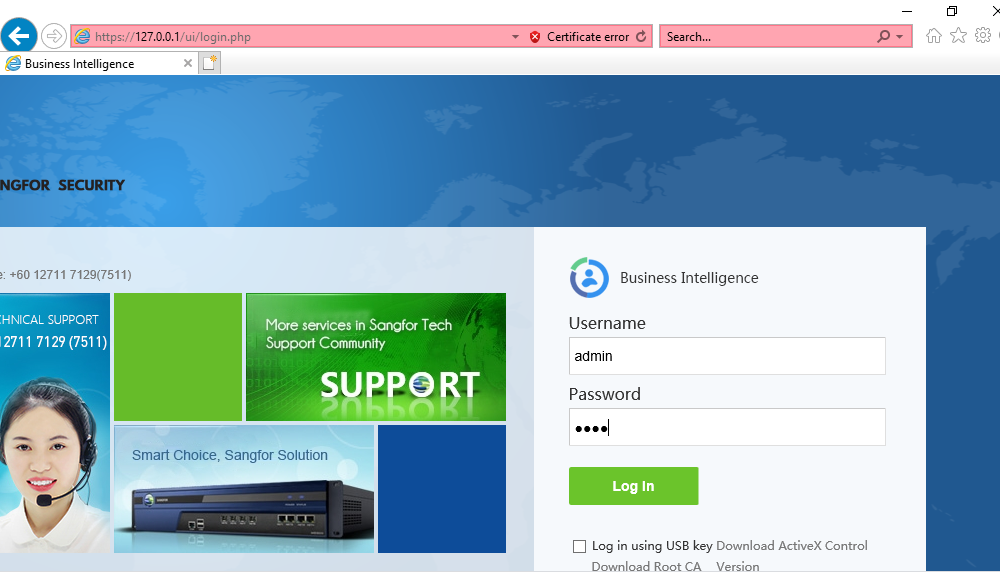Open Favorites with the star icon

point(958,36)
